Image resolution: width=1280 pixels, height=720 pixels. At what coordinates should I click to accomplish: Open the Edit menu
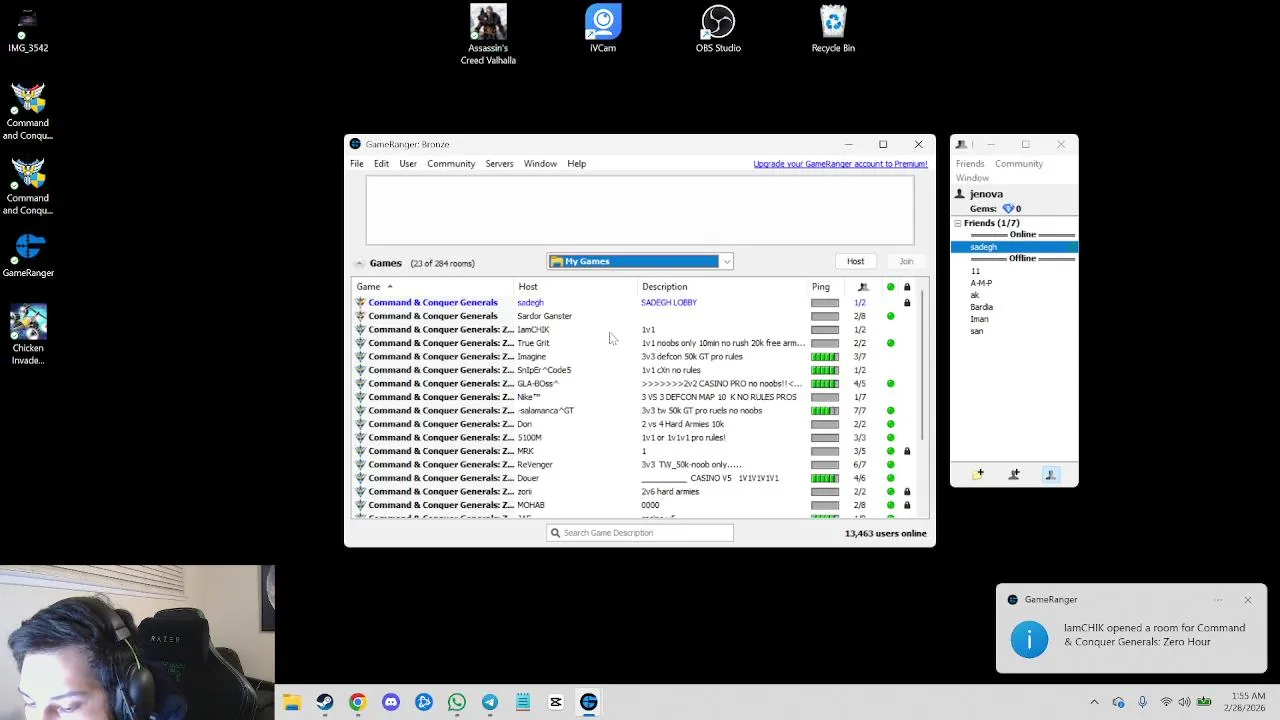click(381, 164)
